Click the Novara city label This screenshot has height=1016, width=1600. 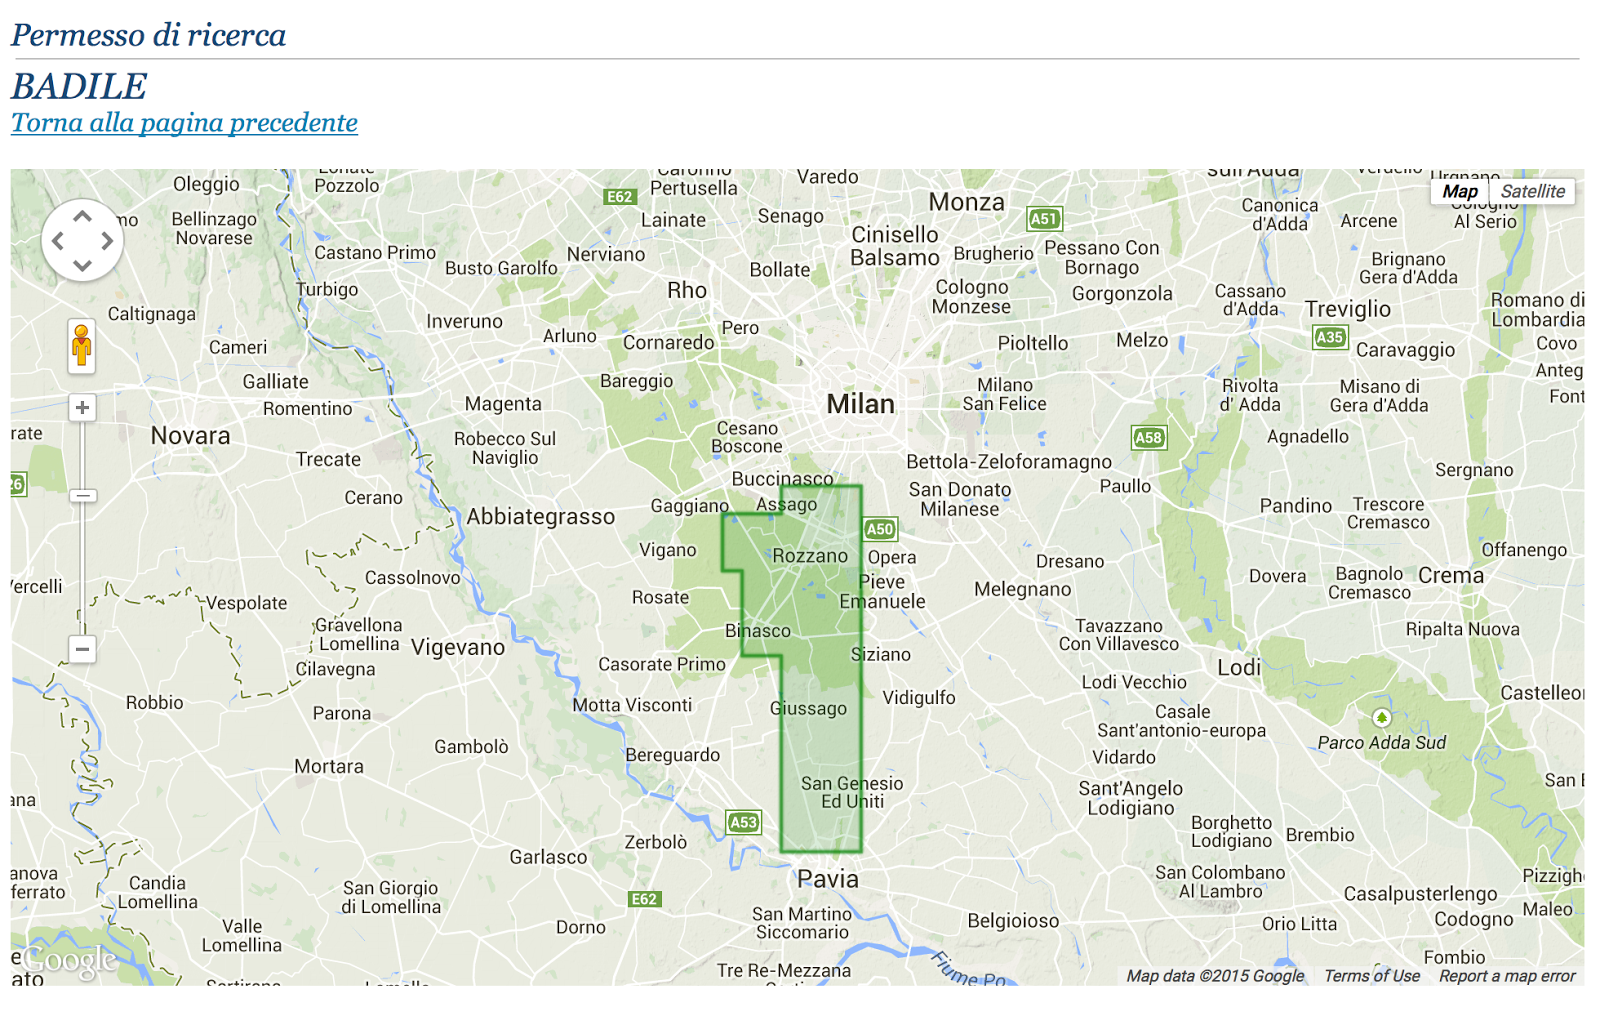[x=190, y=436]
